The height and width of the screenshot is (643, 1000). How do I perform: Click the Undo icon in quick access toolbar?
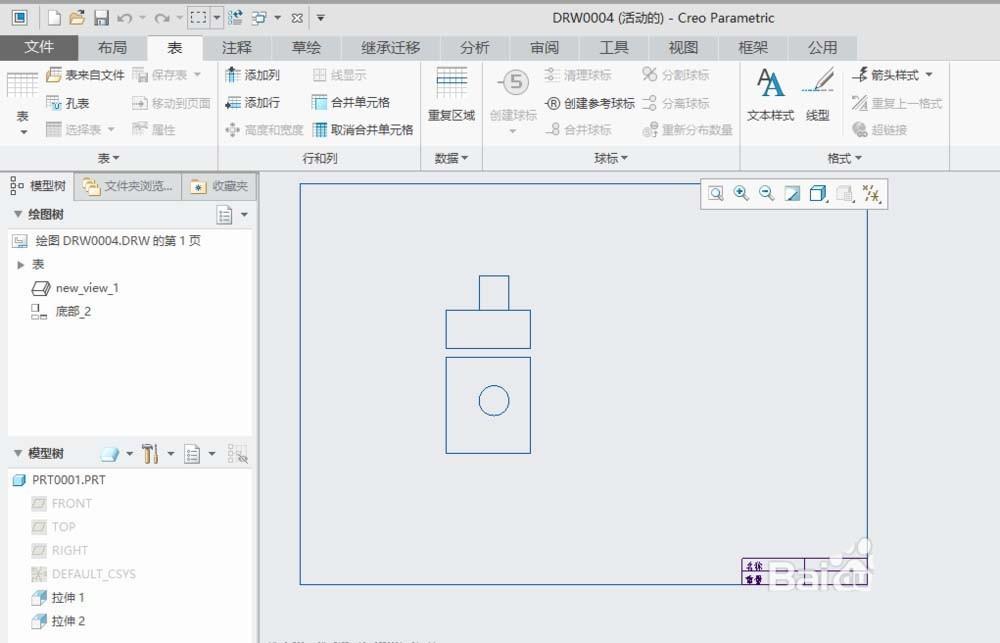tap(122, 17)
